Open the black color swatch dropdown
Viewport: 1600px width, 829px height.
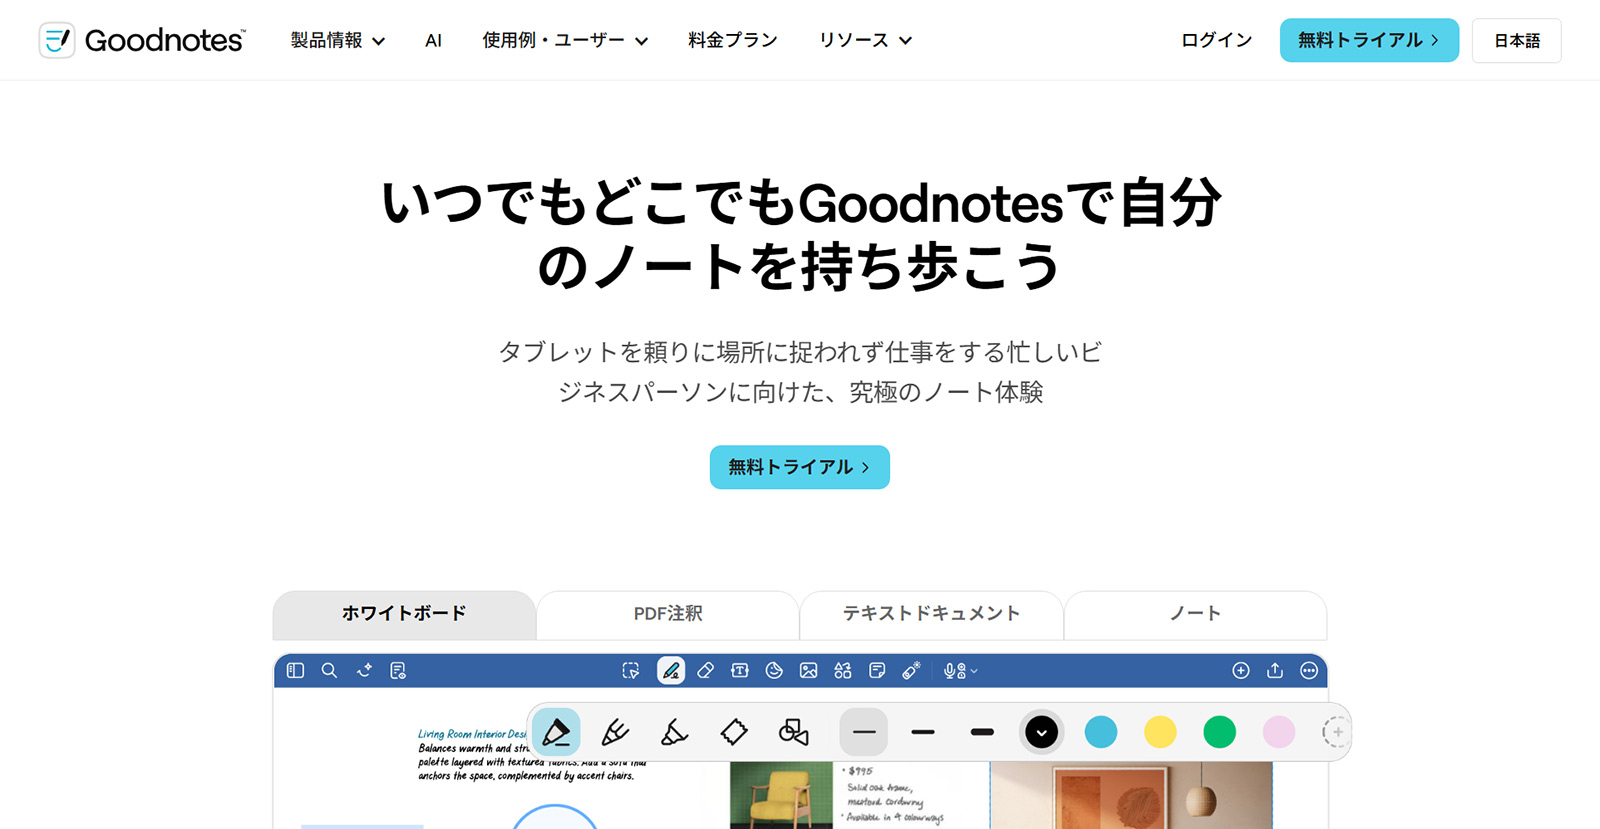[1041, 732]
